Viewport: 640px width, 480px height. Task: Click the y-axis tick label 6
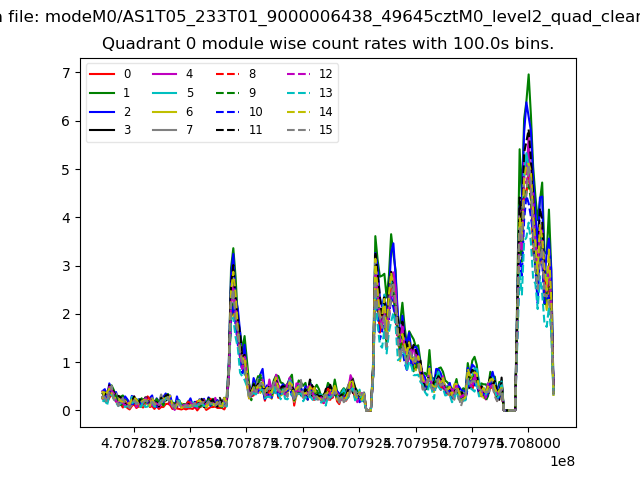66,122
